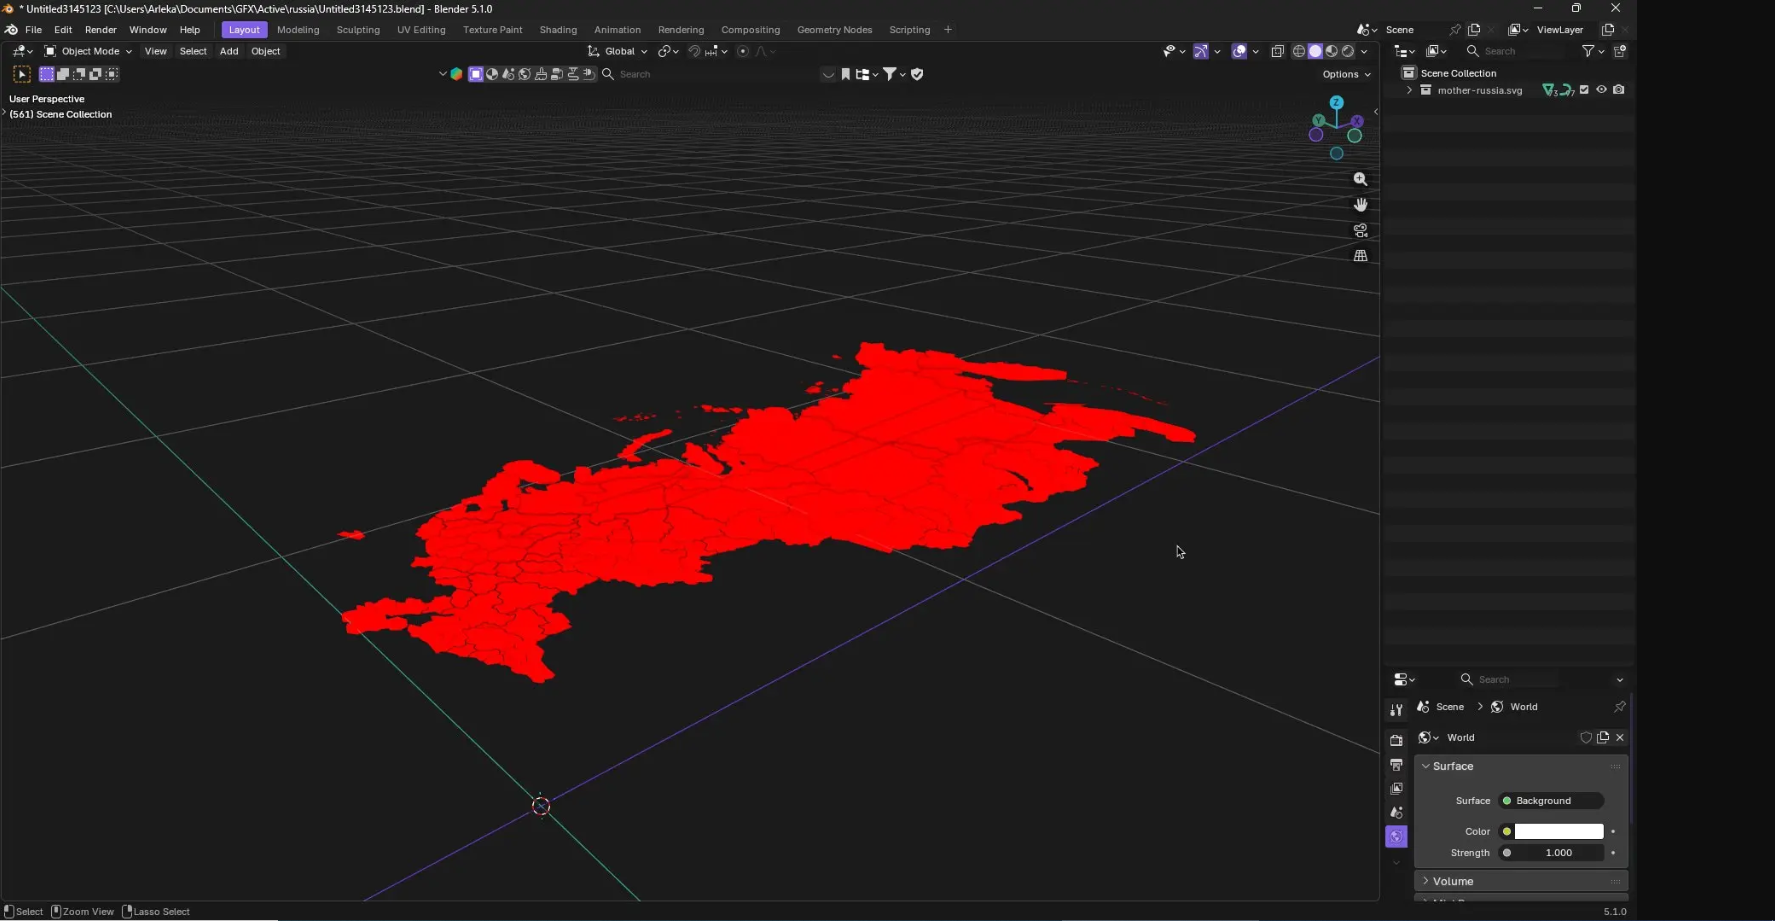Add new collection in the outliner
The height and width of the screenshot is (921, 1775).
1620,51
